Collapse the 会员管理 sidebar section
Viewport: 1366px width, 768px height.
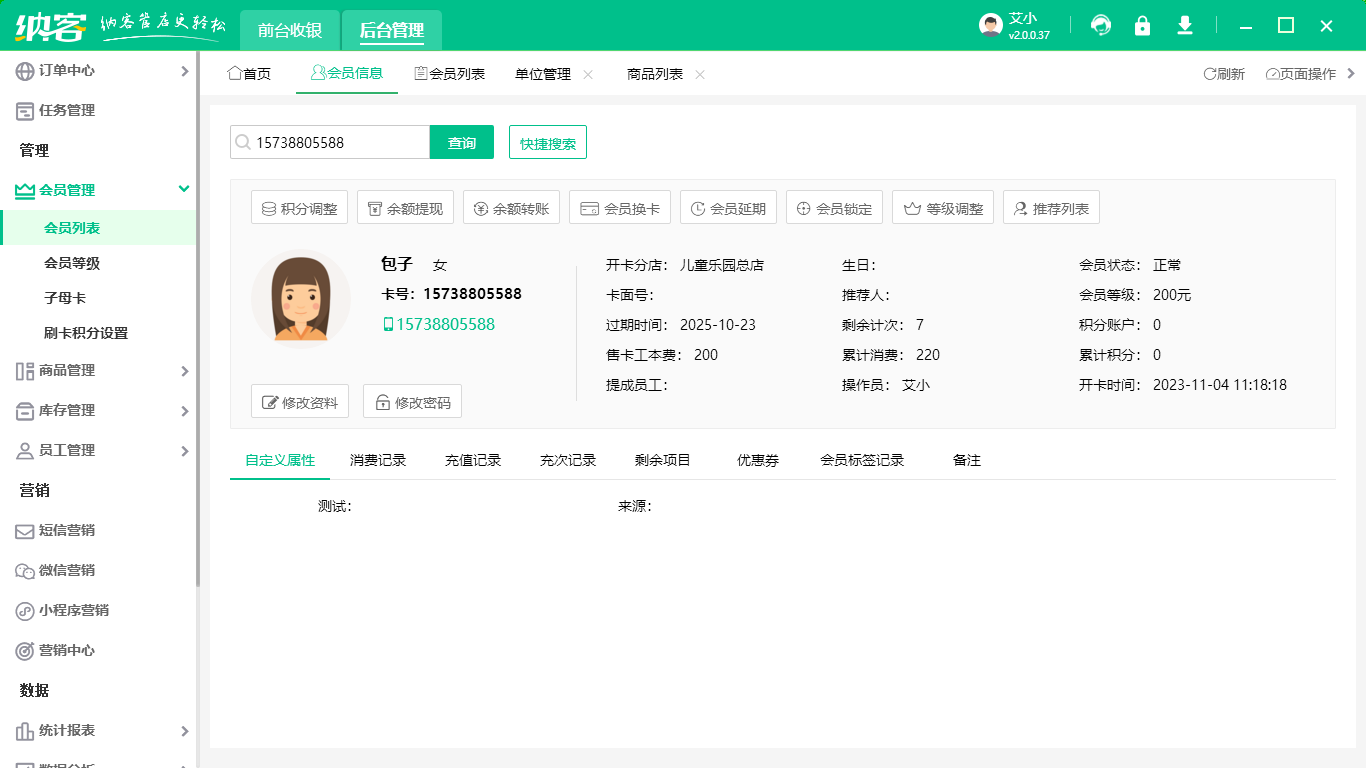[100, 190]
